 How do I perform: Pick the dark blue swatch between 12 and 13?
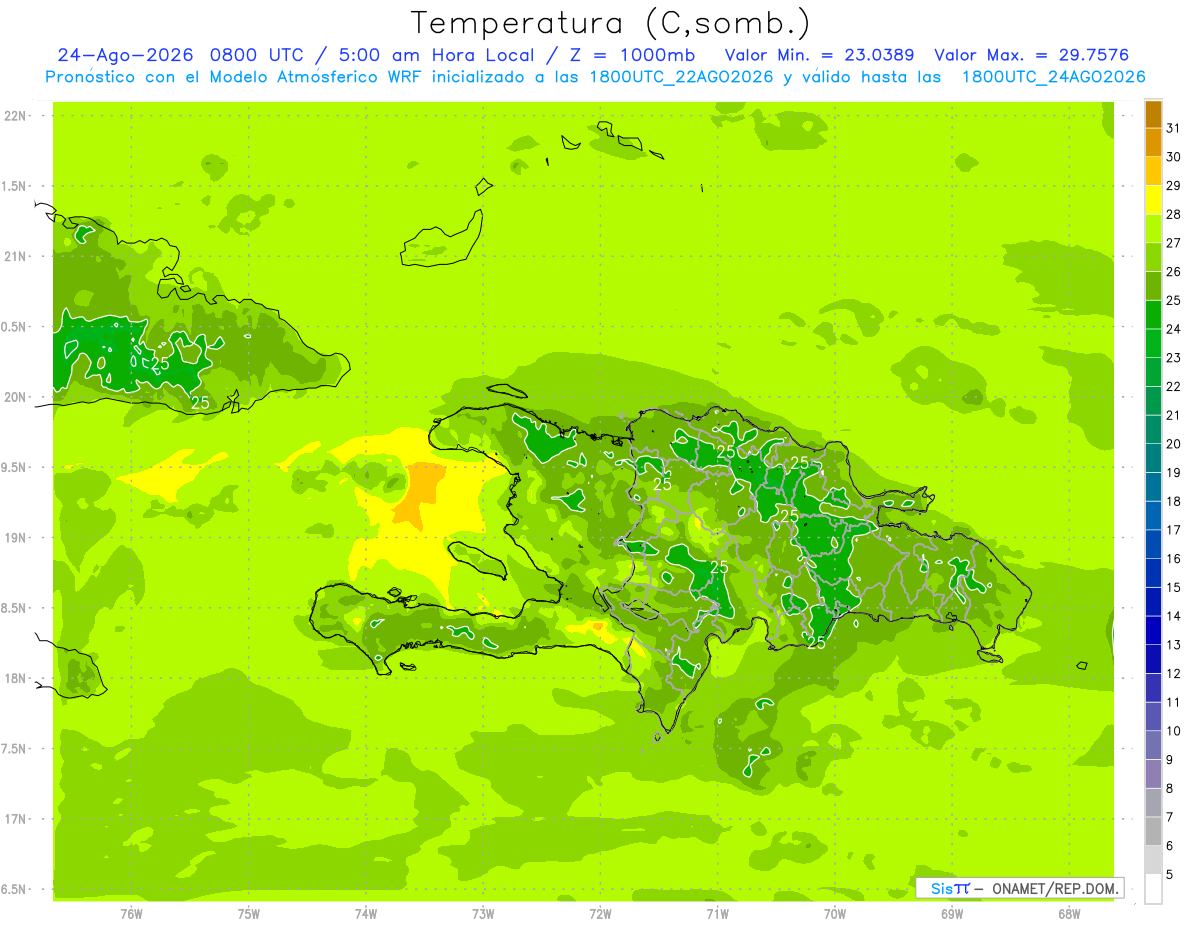[1153, 659]
